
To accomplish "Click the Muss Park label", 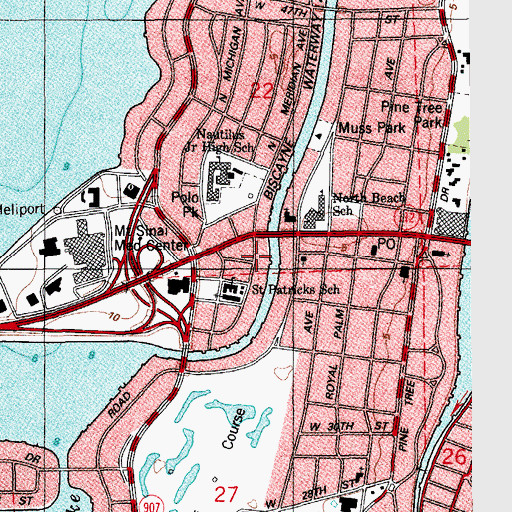I will pyautogui.click(x=372, y=128).
